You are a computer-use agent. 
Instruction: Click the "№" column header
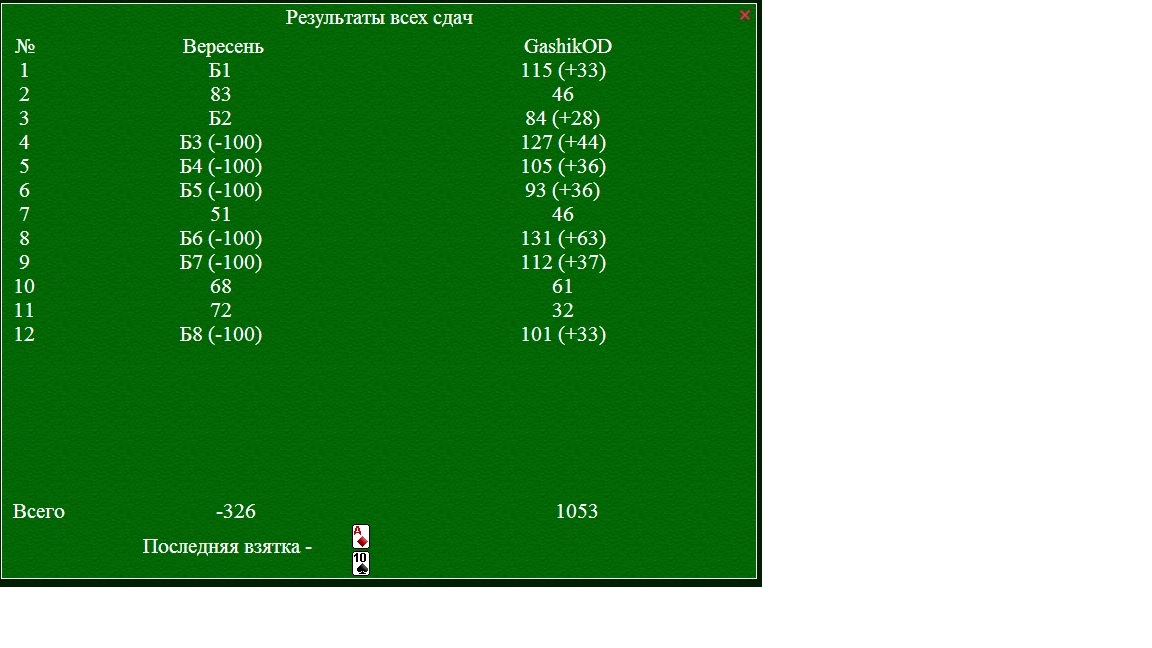(25, 46)
